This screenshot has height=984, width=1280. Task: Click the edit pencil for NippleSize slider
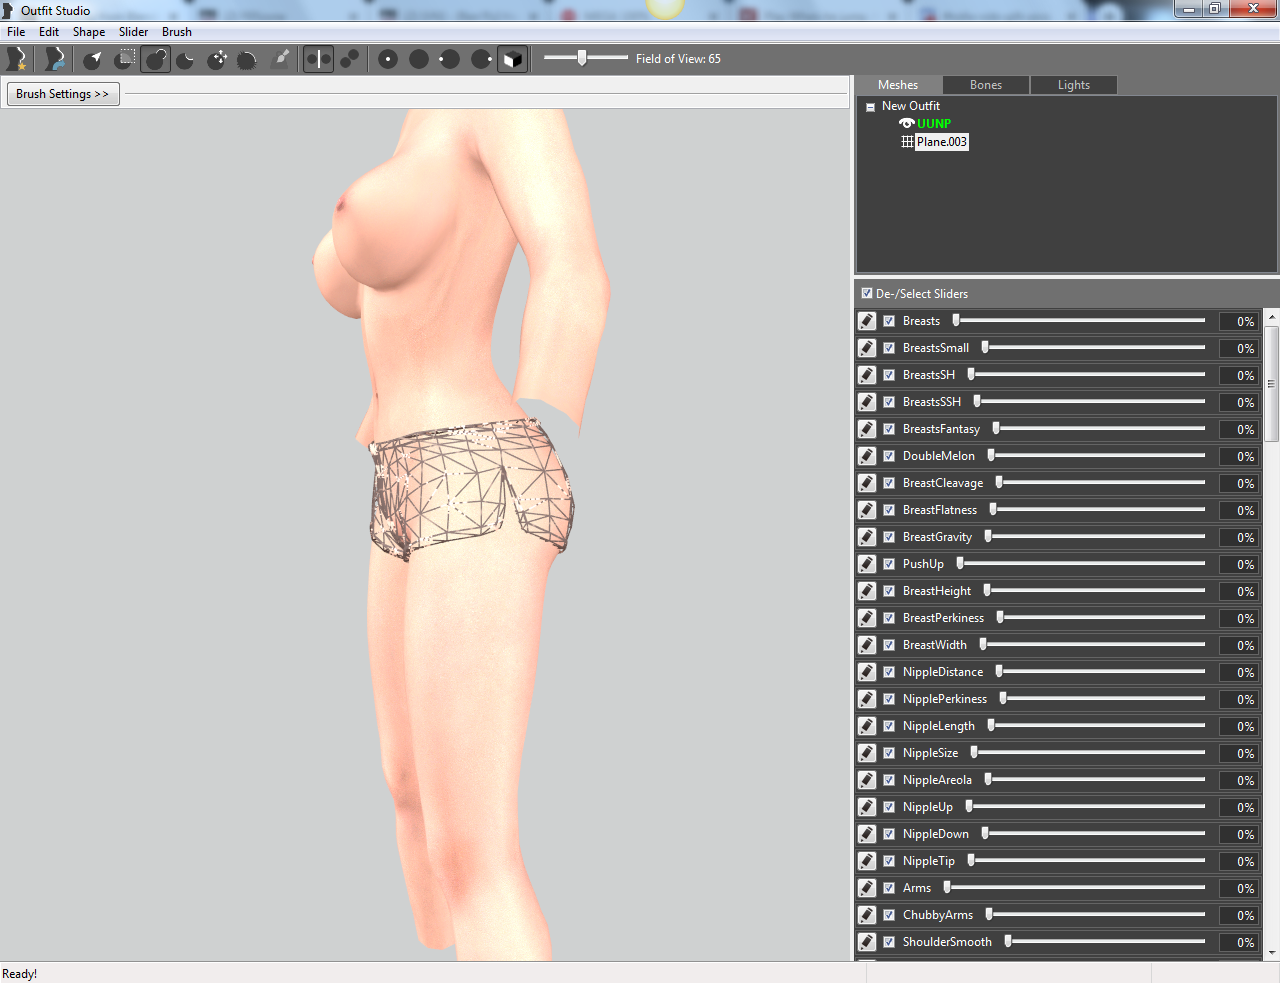[867, 753]
